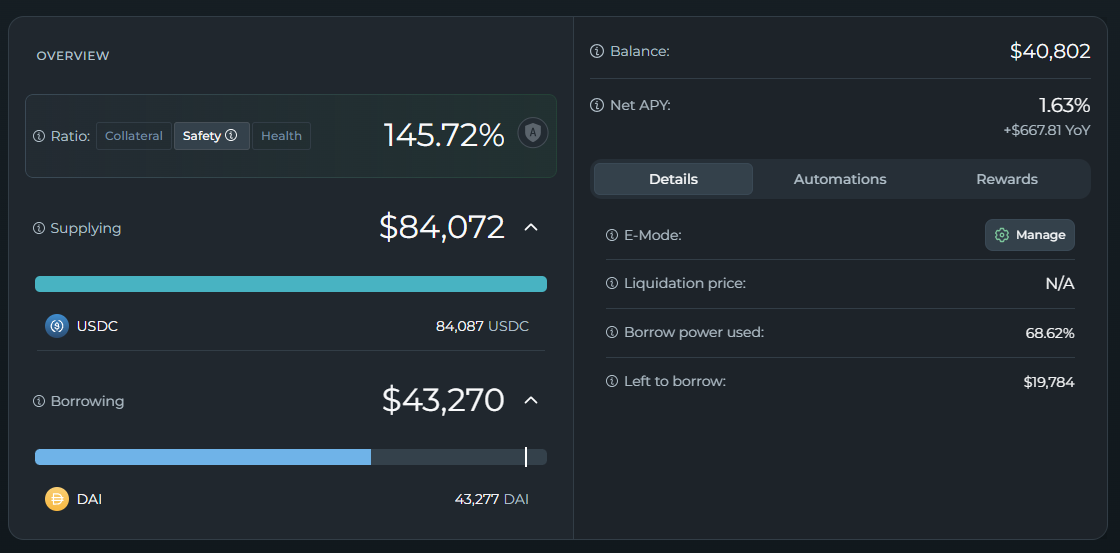Open the Details tab
This screenshot has width=1120, height=553.
coord(673,179)
